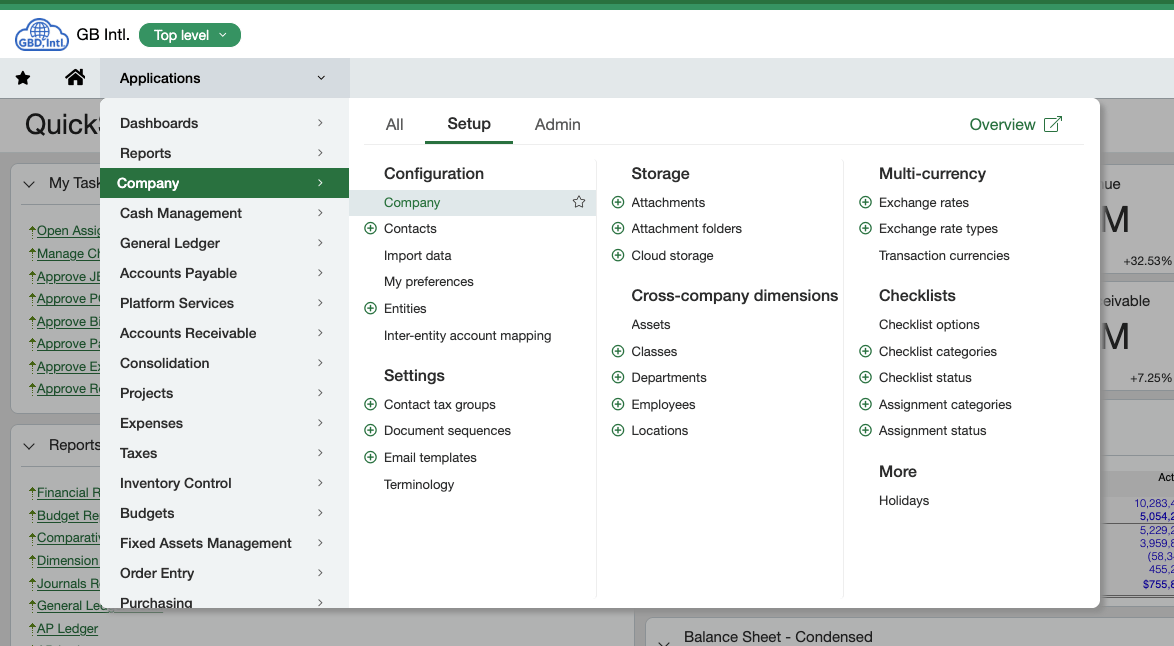Image resolution: width=1174 pixels, height=646 pixels.
Task: Switch to the Setup tab
Action: (469, 124)
